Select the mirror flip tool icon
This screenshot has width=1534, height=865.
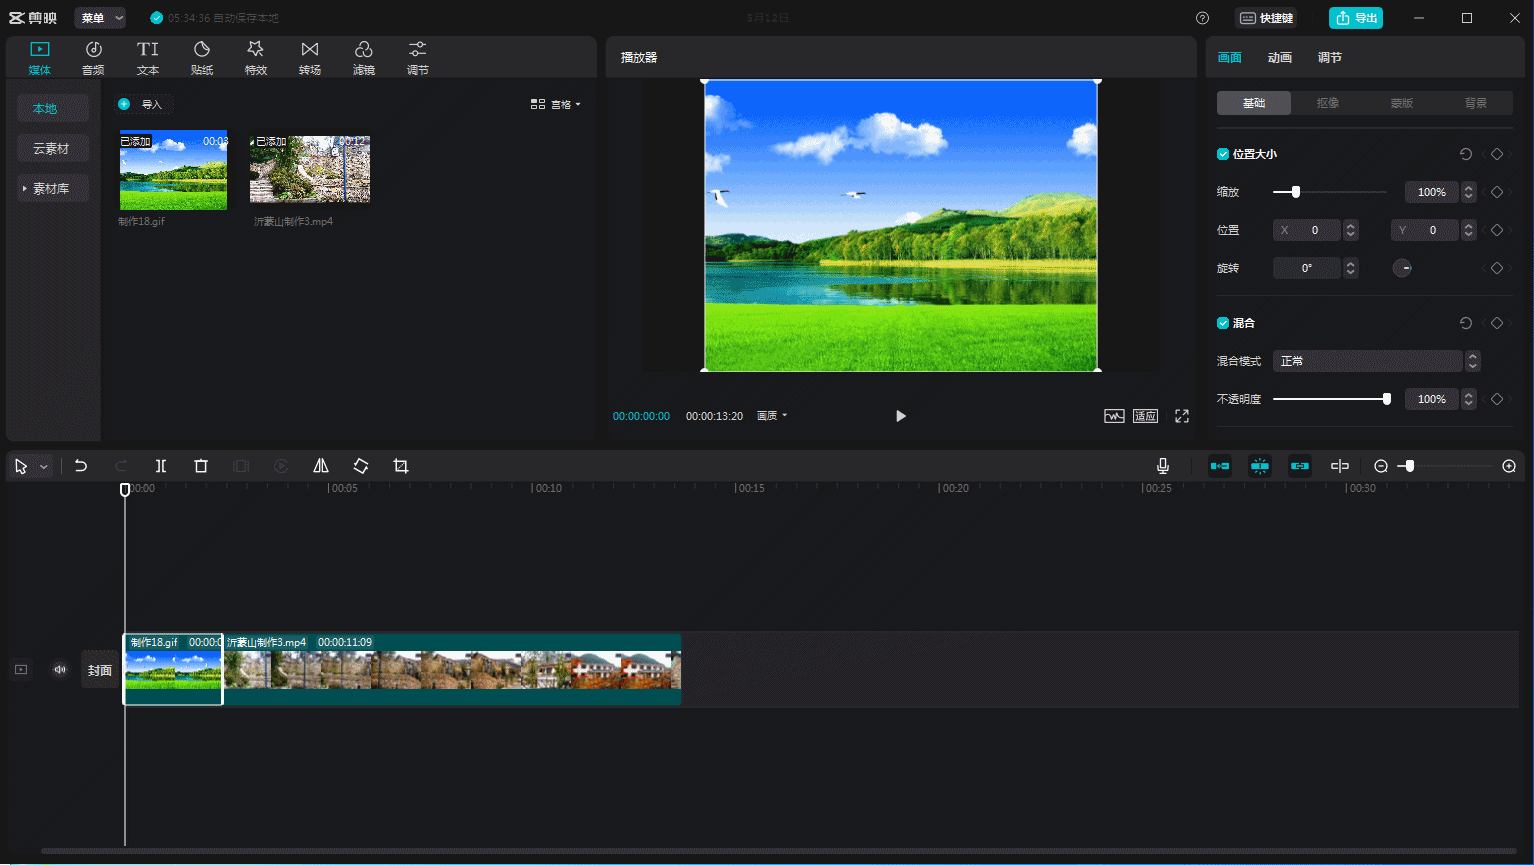coord(321,466)
